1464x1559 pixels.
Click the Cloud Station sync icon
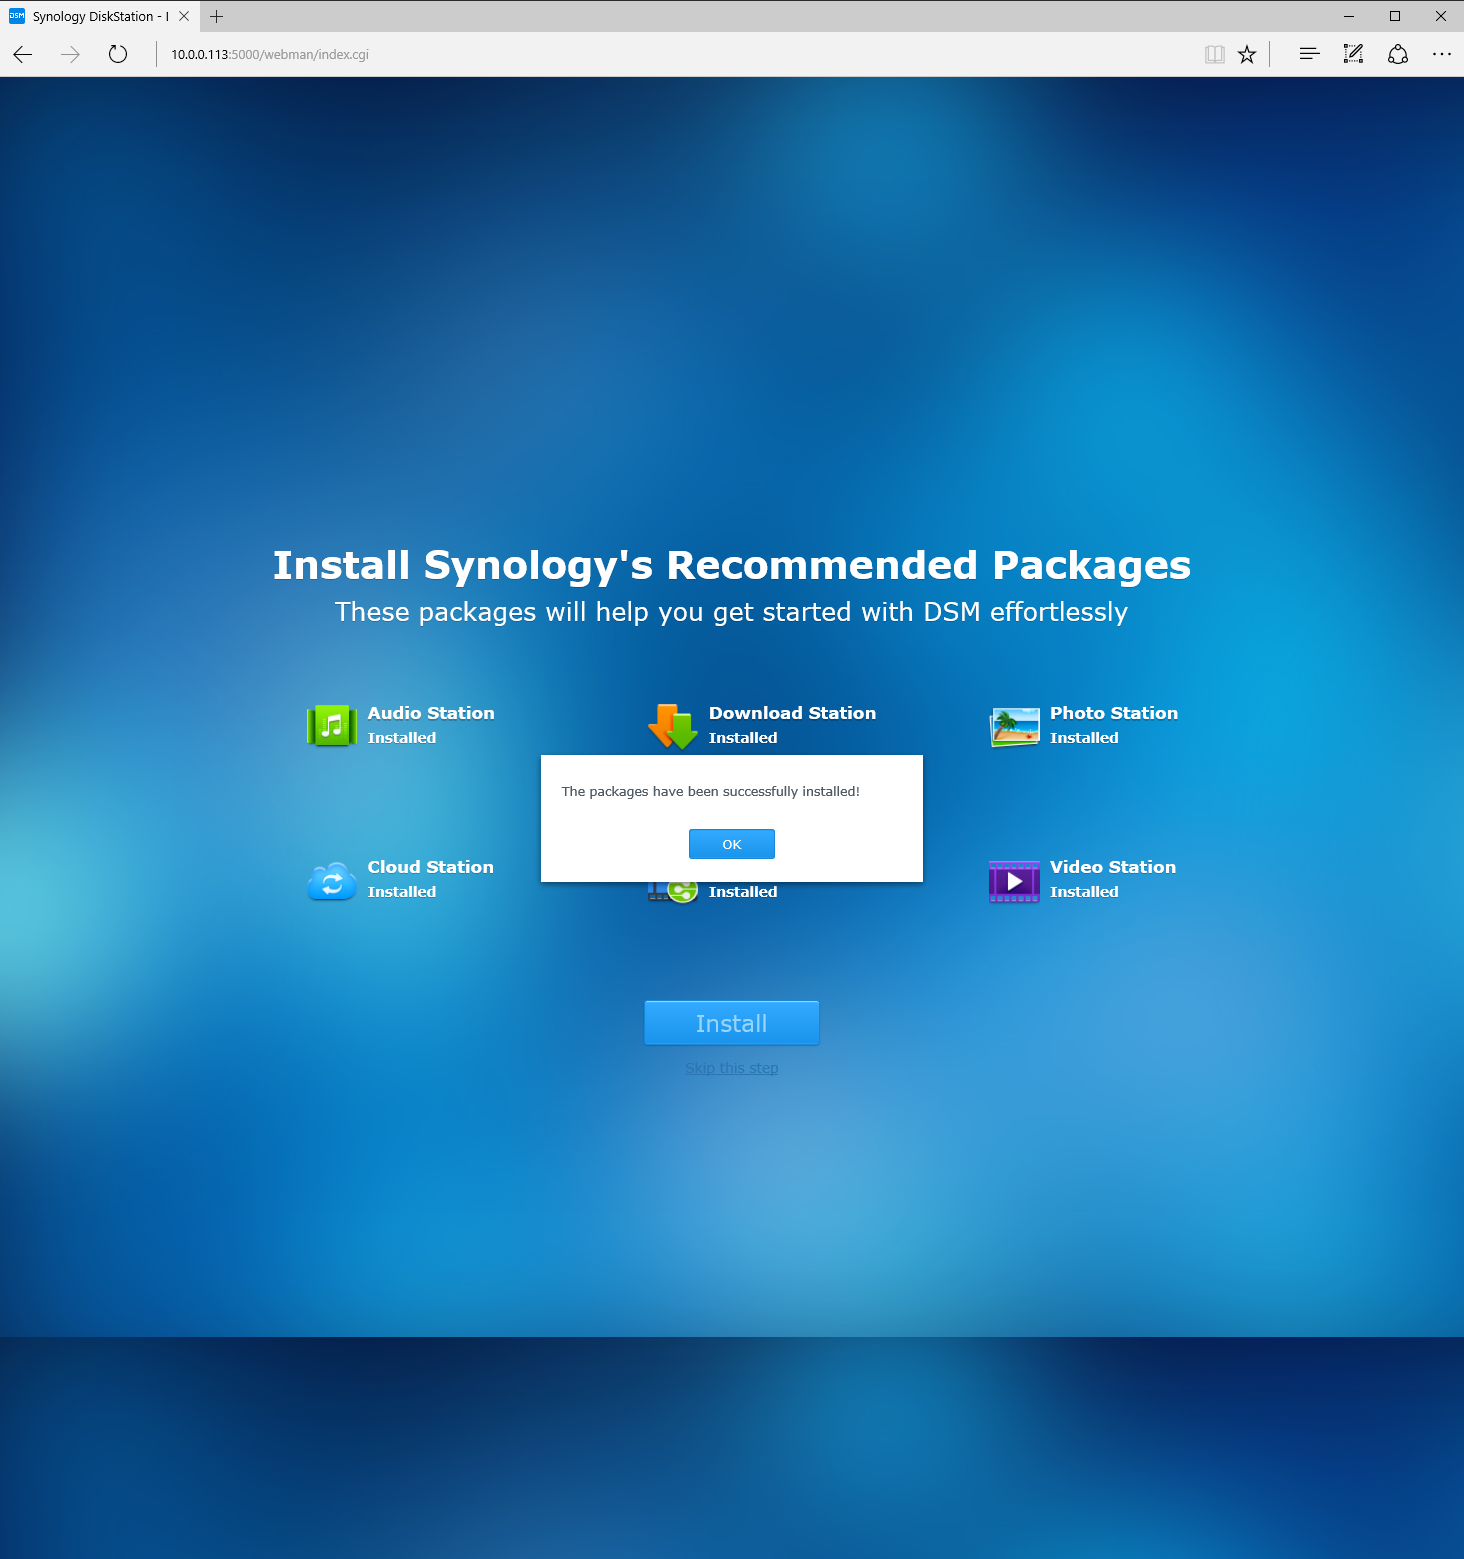[331, 881]
